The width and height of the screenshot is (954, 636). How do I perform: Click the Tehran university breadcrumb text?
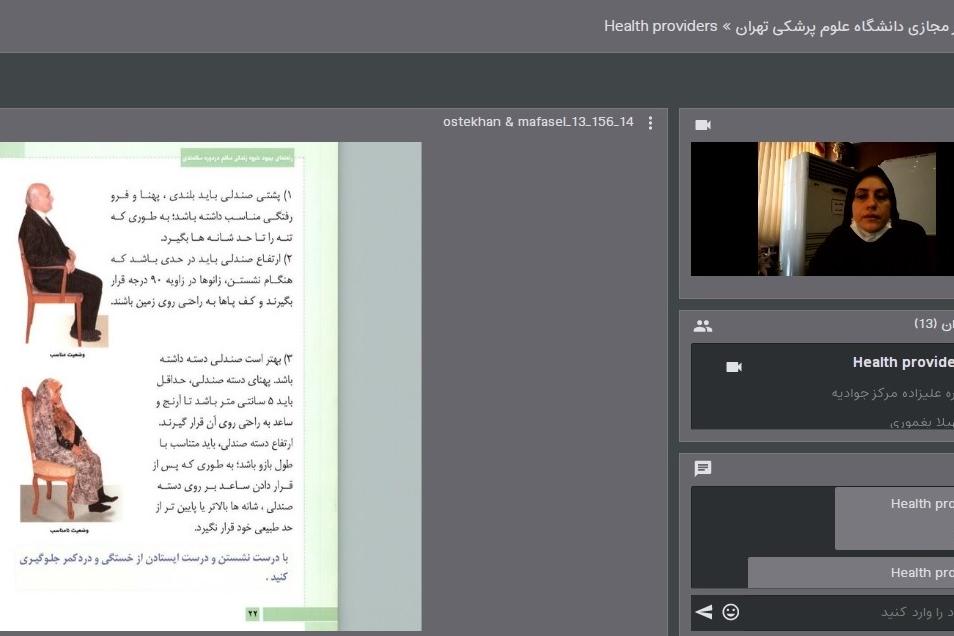[x=840, y=26]
